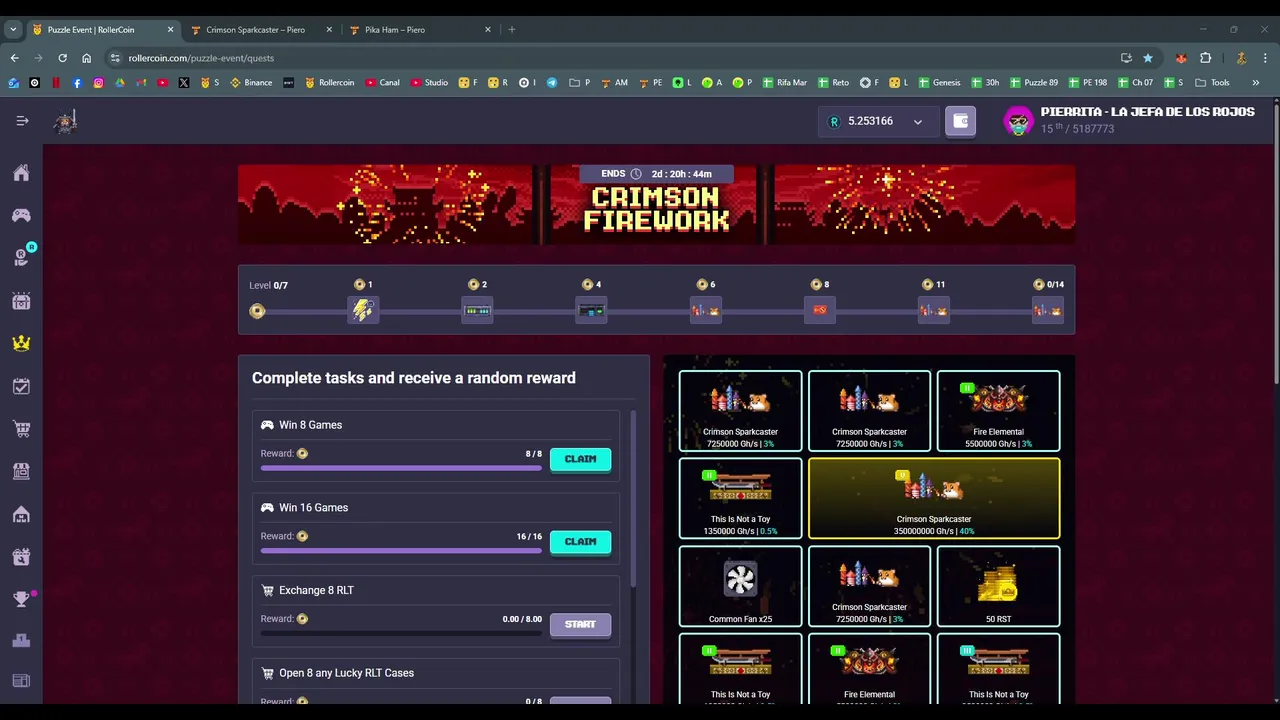Screen dimensions: 1280x720
Task: Open Puzzle 89 bookmark
Action: click(x=1033, y=82)
